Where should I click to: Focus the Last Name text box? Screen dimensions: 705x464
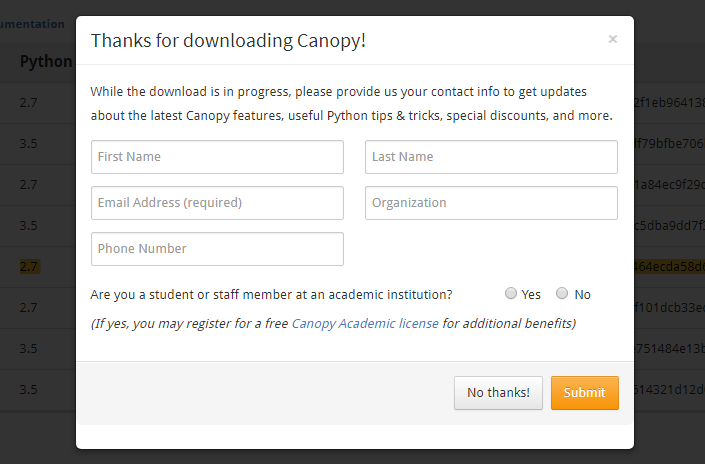tap(491, 157)
